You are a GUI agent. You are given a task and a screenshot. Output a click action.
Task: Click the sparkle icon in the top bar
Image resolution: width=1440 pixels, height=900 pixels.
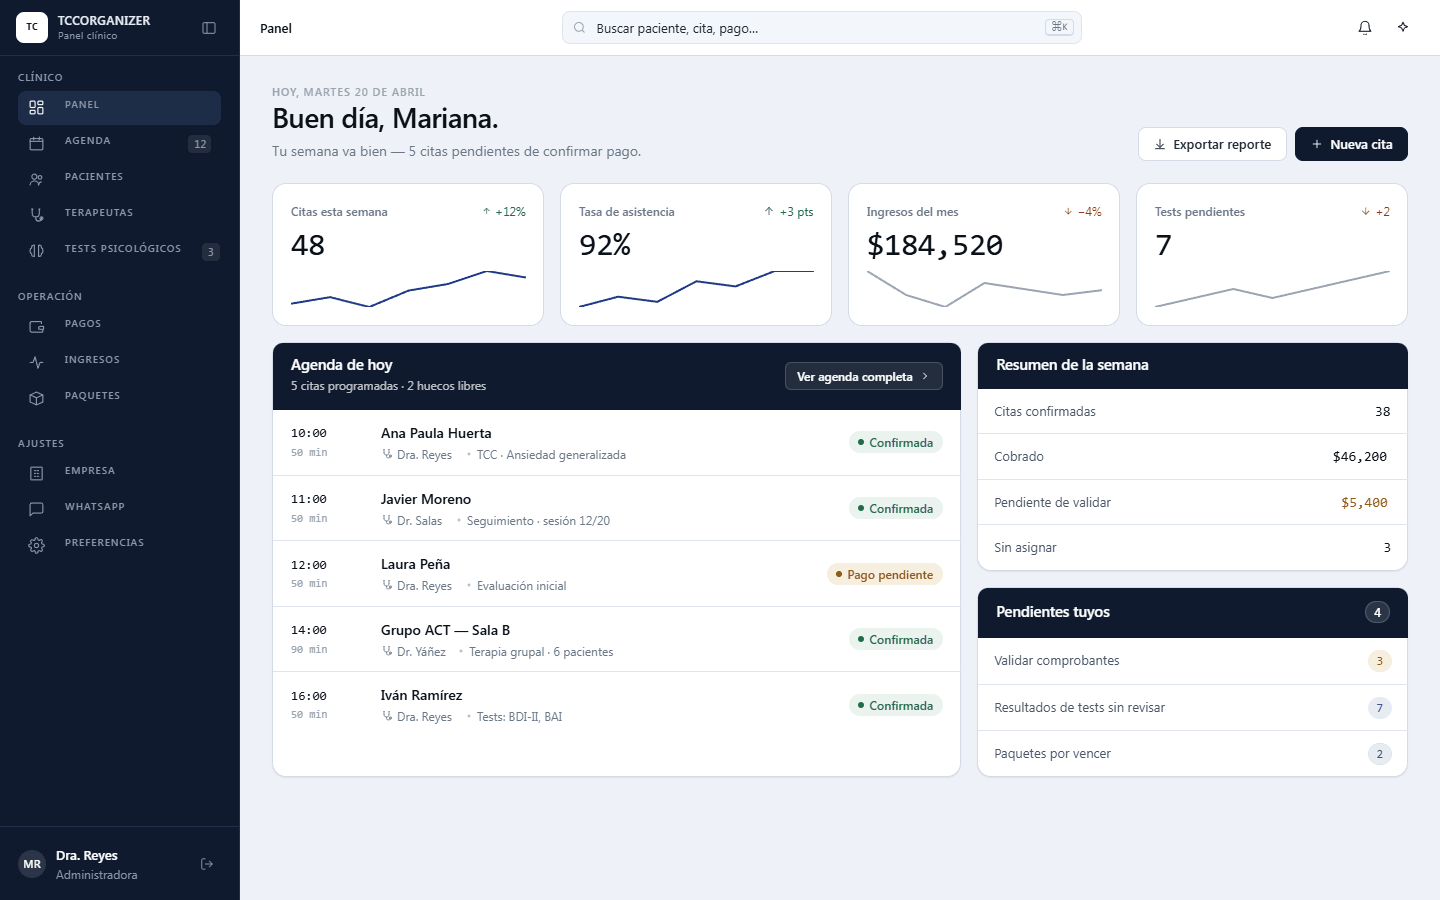tap(1403, 28)
